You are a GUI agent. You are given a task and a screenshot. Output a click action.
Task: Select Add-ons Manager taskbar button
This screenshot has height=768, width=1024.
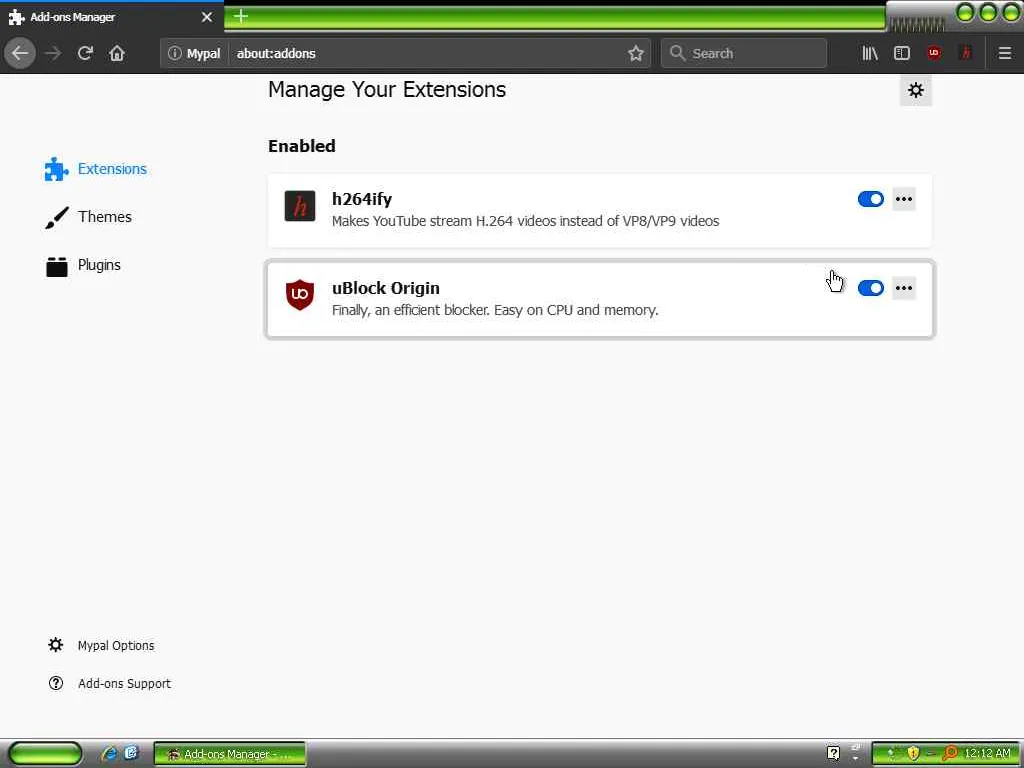230,754
